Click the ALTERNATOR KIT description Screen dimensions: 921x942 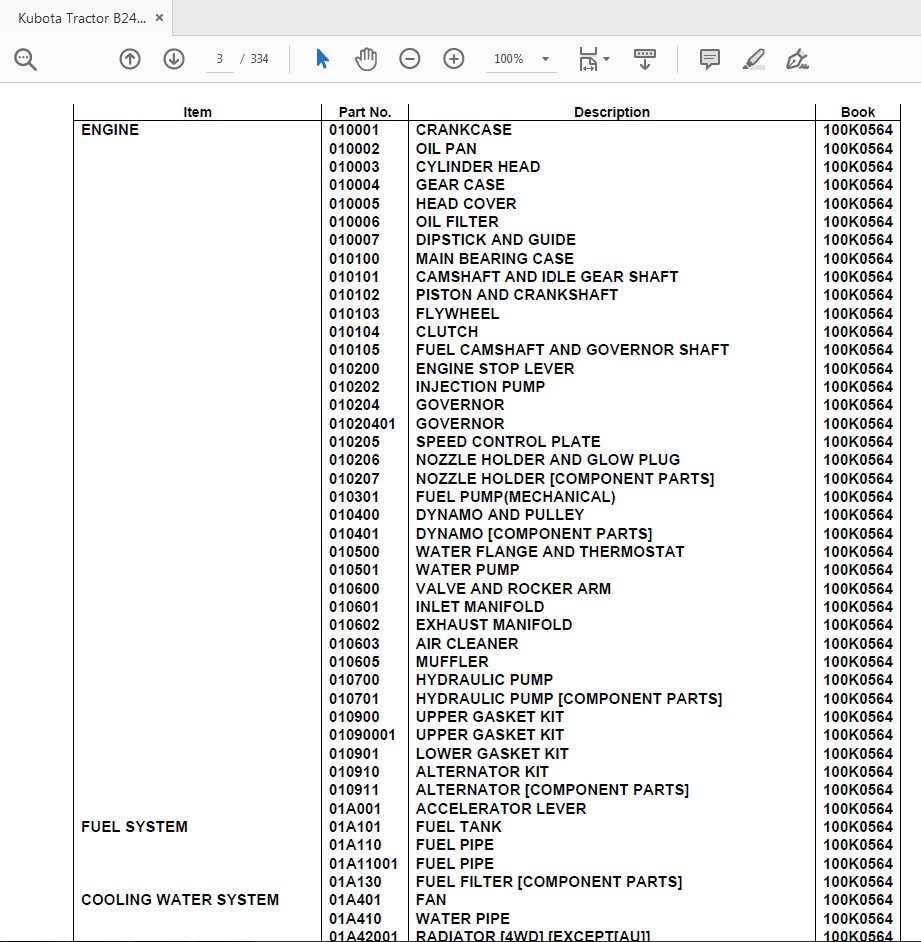pyautogui.click(x=482, y=771)
